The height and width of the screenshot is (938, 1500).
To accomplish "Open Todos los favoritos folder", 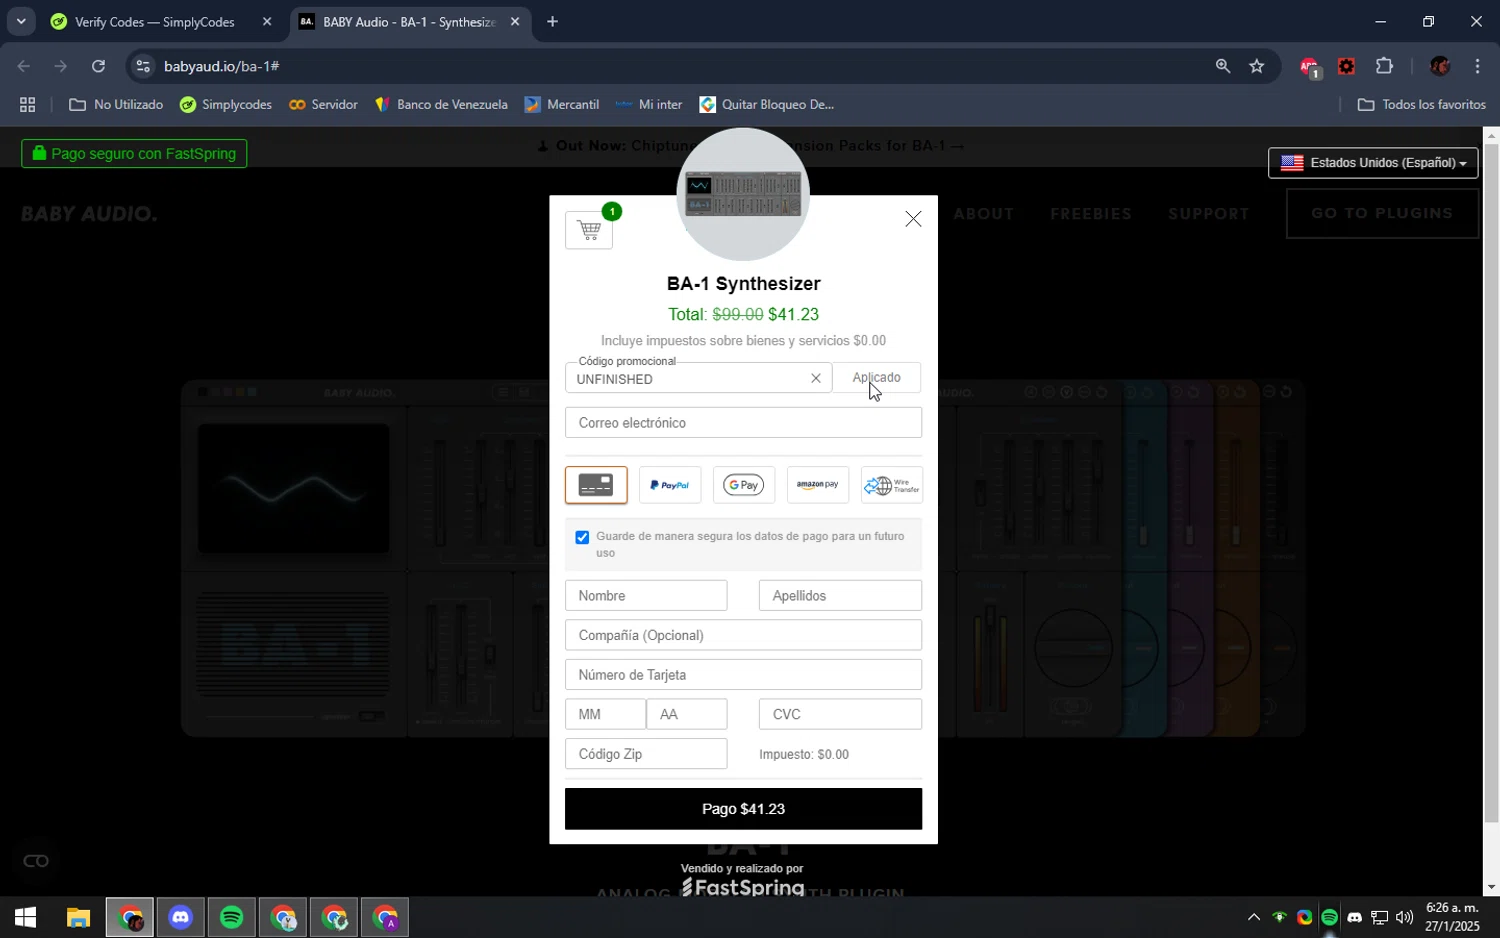I will pos(1421,105).
